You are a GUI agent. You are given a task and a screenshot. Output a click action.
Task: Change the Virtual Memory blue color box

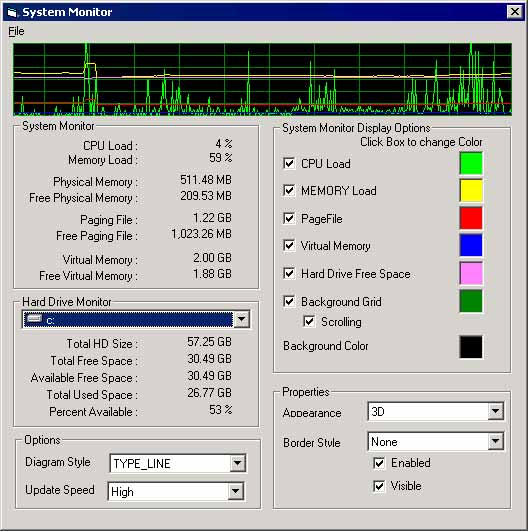coord(471,245)
